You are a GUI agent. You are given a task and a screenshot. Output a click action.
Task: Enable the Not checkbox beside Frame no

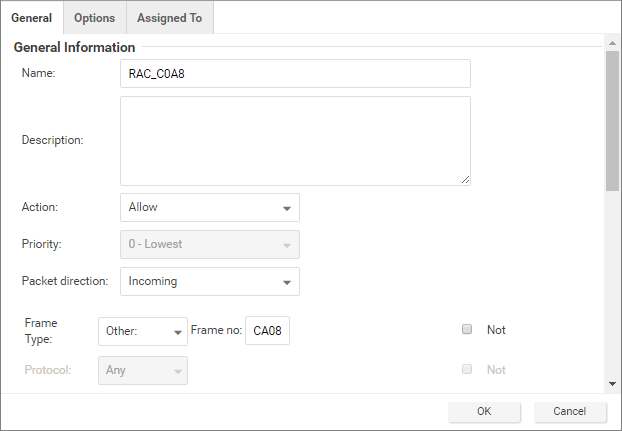tap(467, 330)
